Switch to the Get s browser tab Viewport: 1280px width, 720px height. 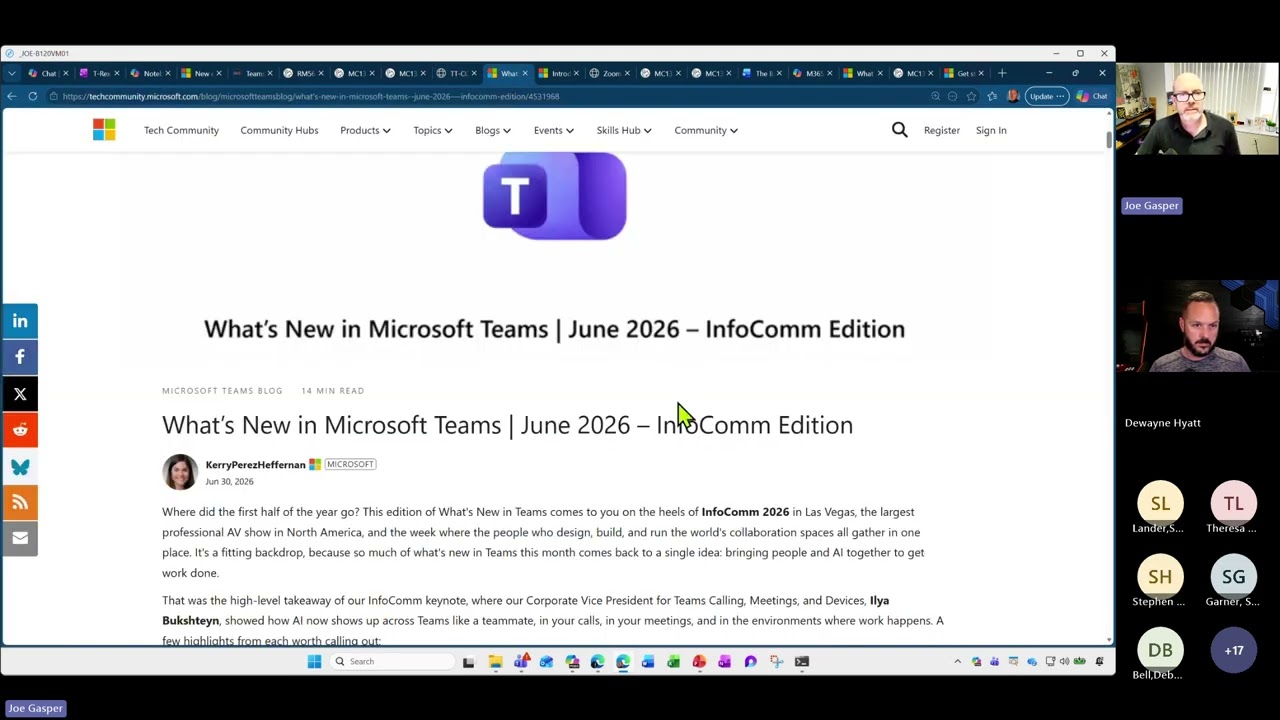(x=962, y=73)
